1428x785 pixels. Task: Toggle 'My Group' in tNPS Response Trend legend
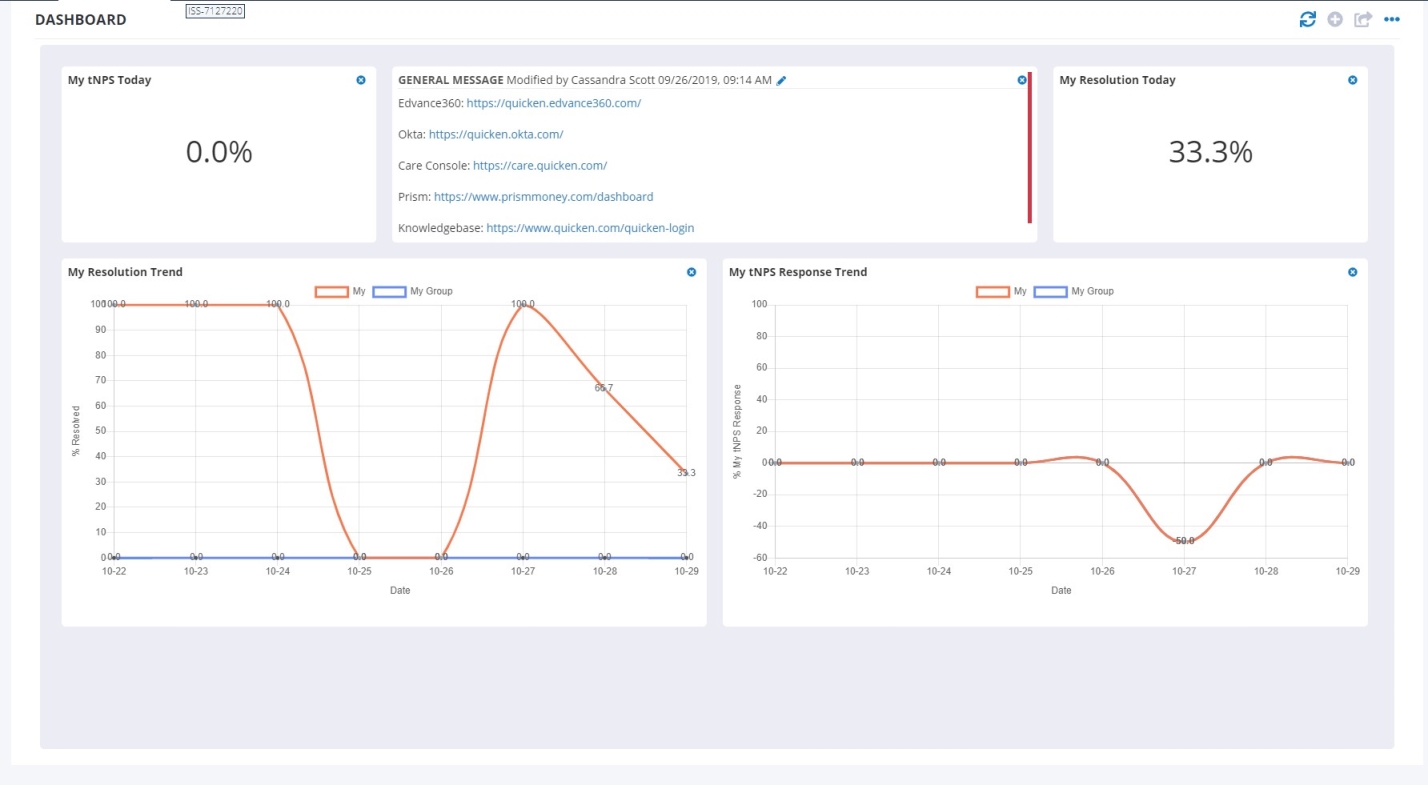coord(1074,292)
